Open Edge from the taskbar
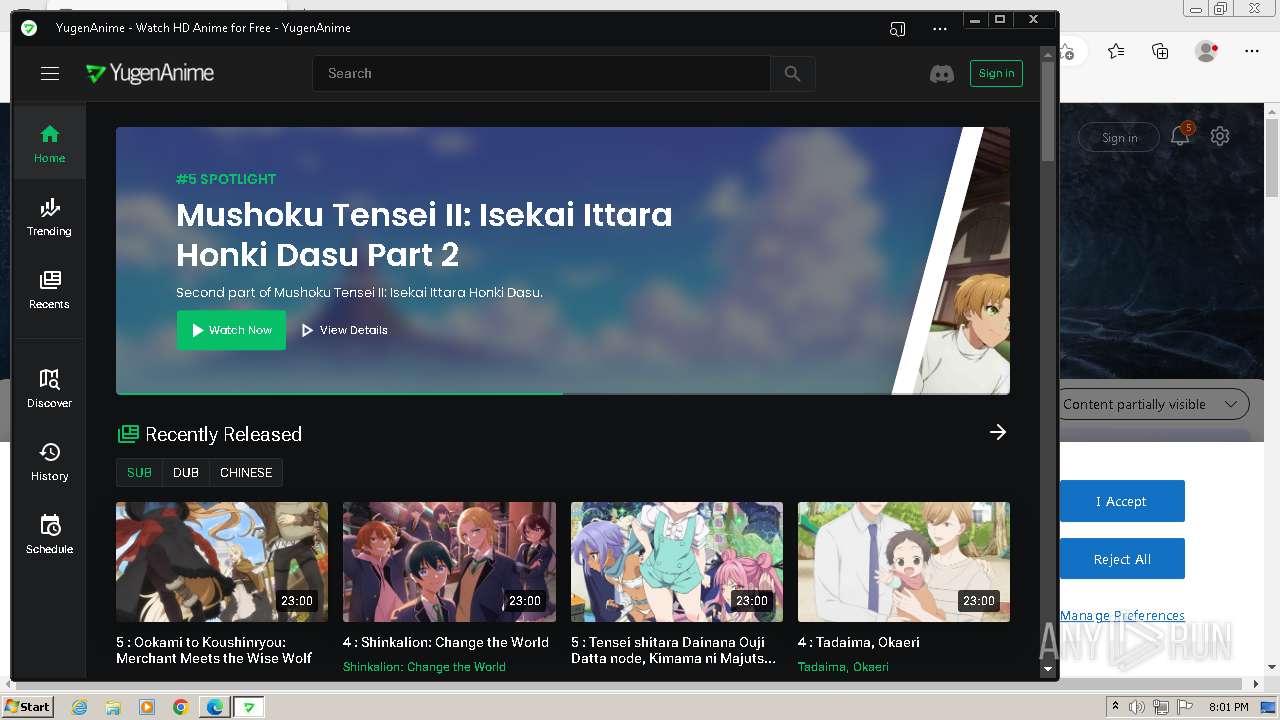The image size is (1280, 720). [215, 707]
